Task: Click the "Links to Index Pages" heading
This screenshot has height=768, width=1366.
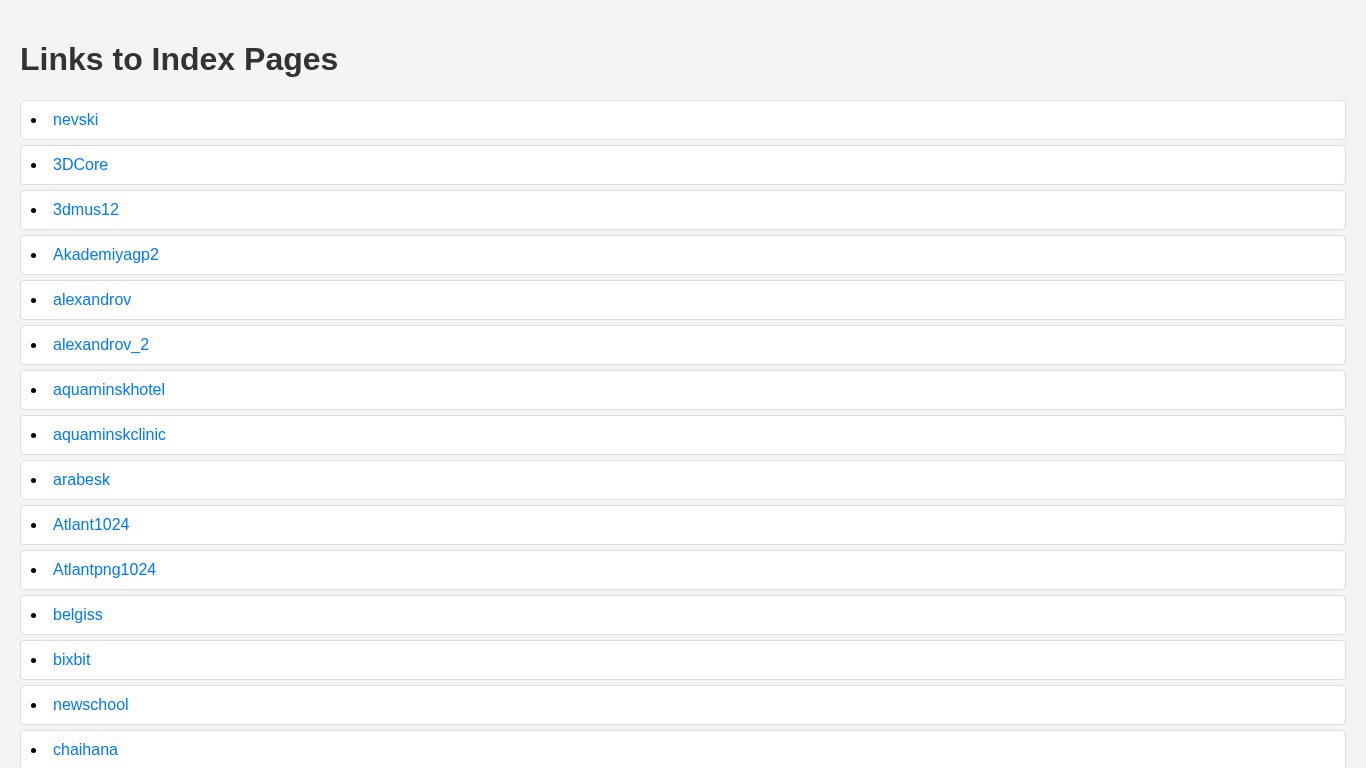Action: tap(179, 59)
